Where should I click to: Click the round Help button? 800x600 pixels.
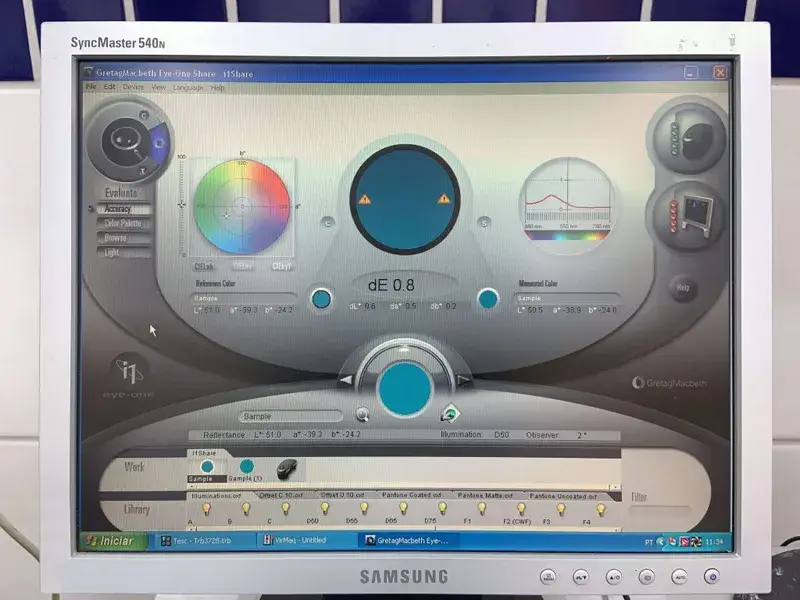tap(684, 287)
